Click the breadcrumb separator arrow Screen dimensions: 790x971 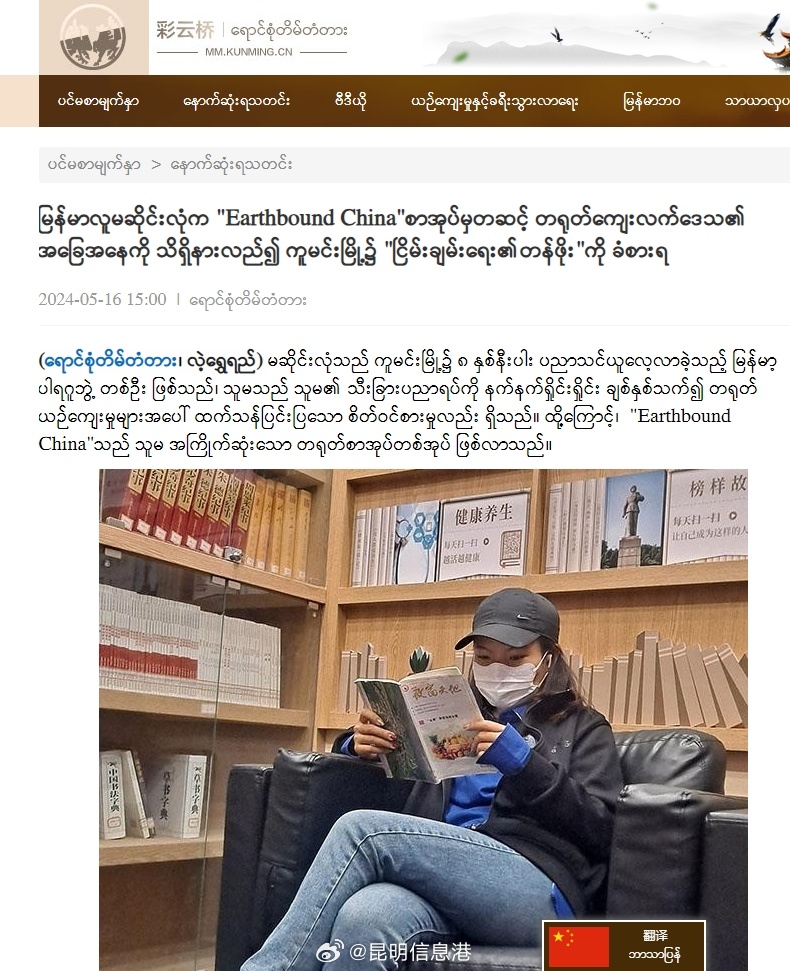[x=156, y=165]
